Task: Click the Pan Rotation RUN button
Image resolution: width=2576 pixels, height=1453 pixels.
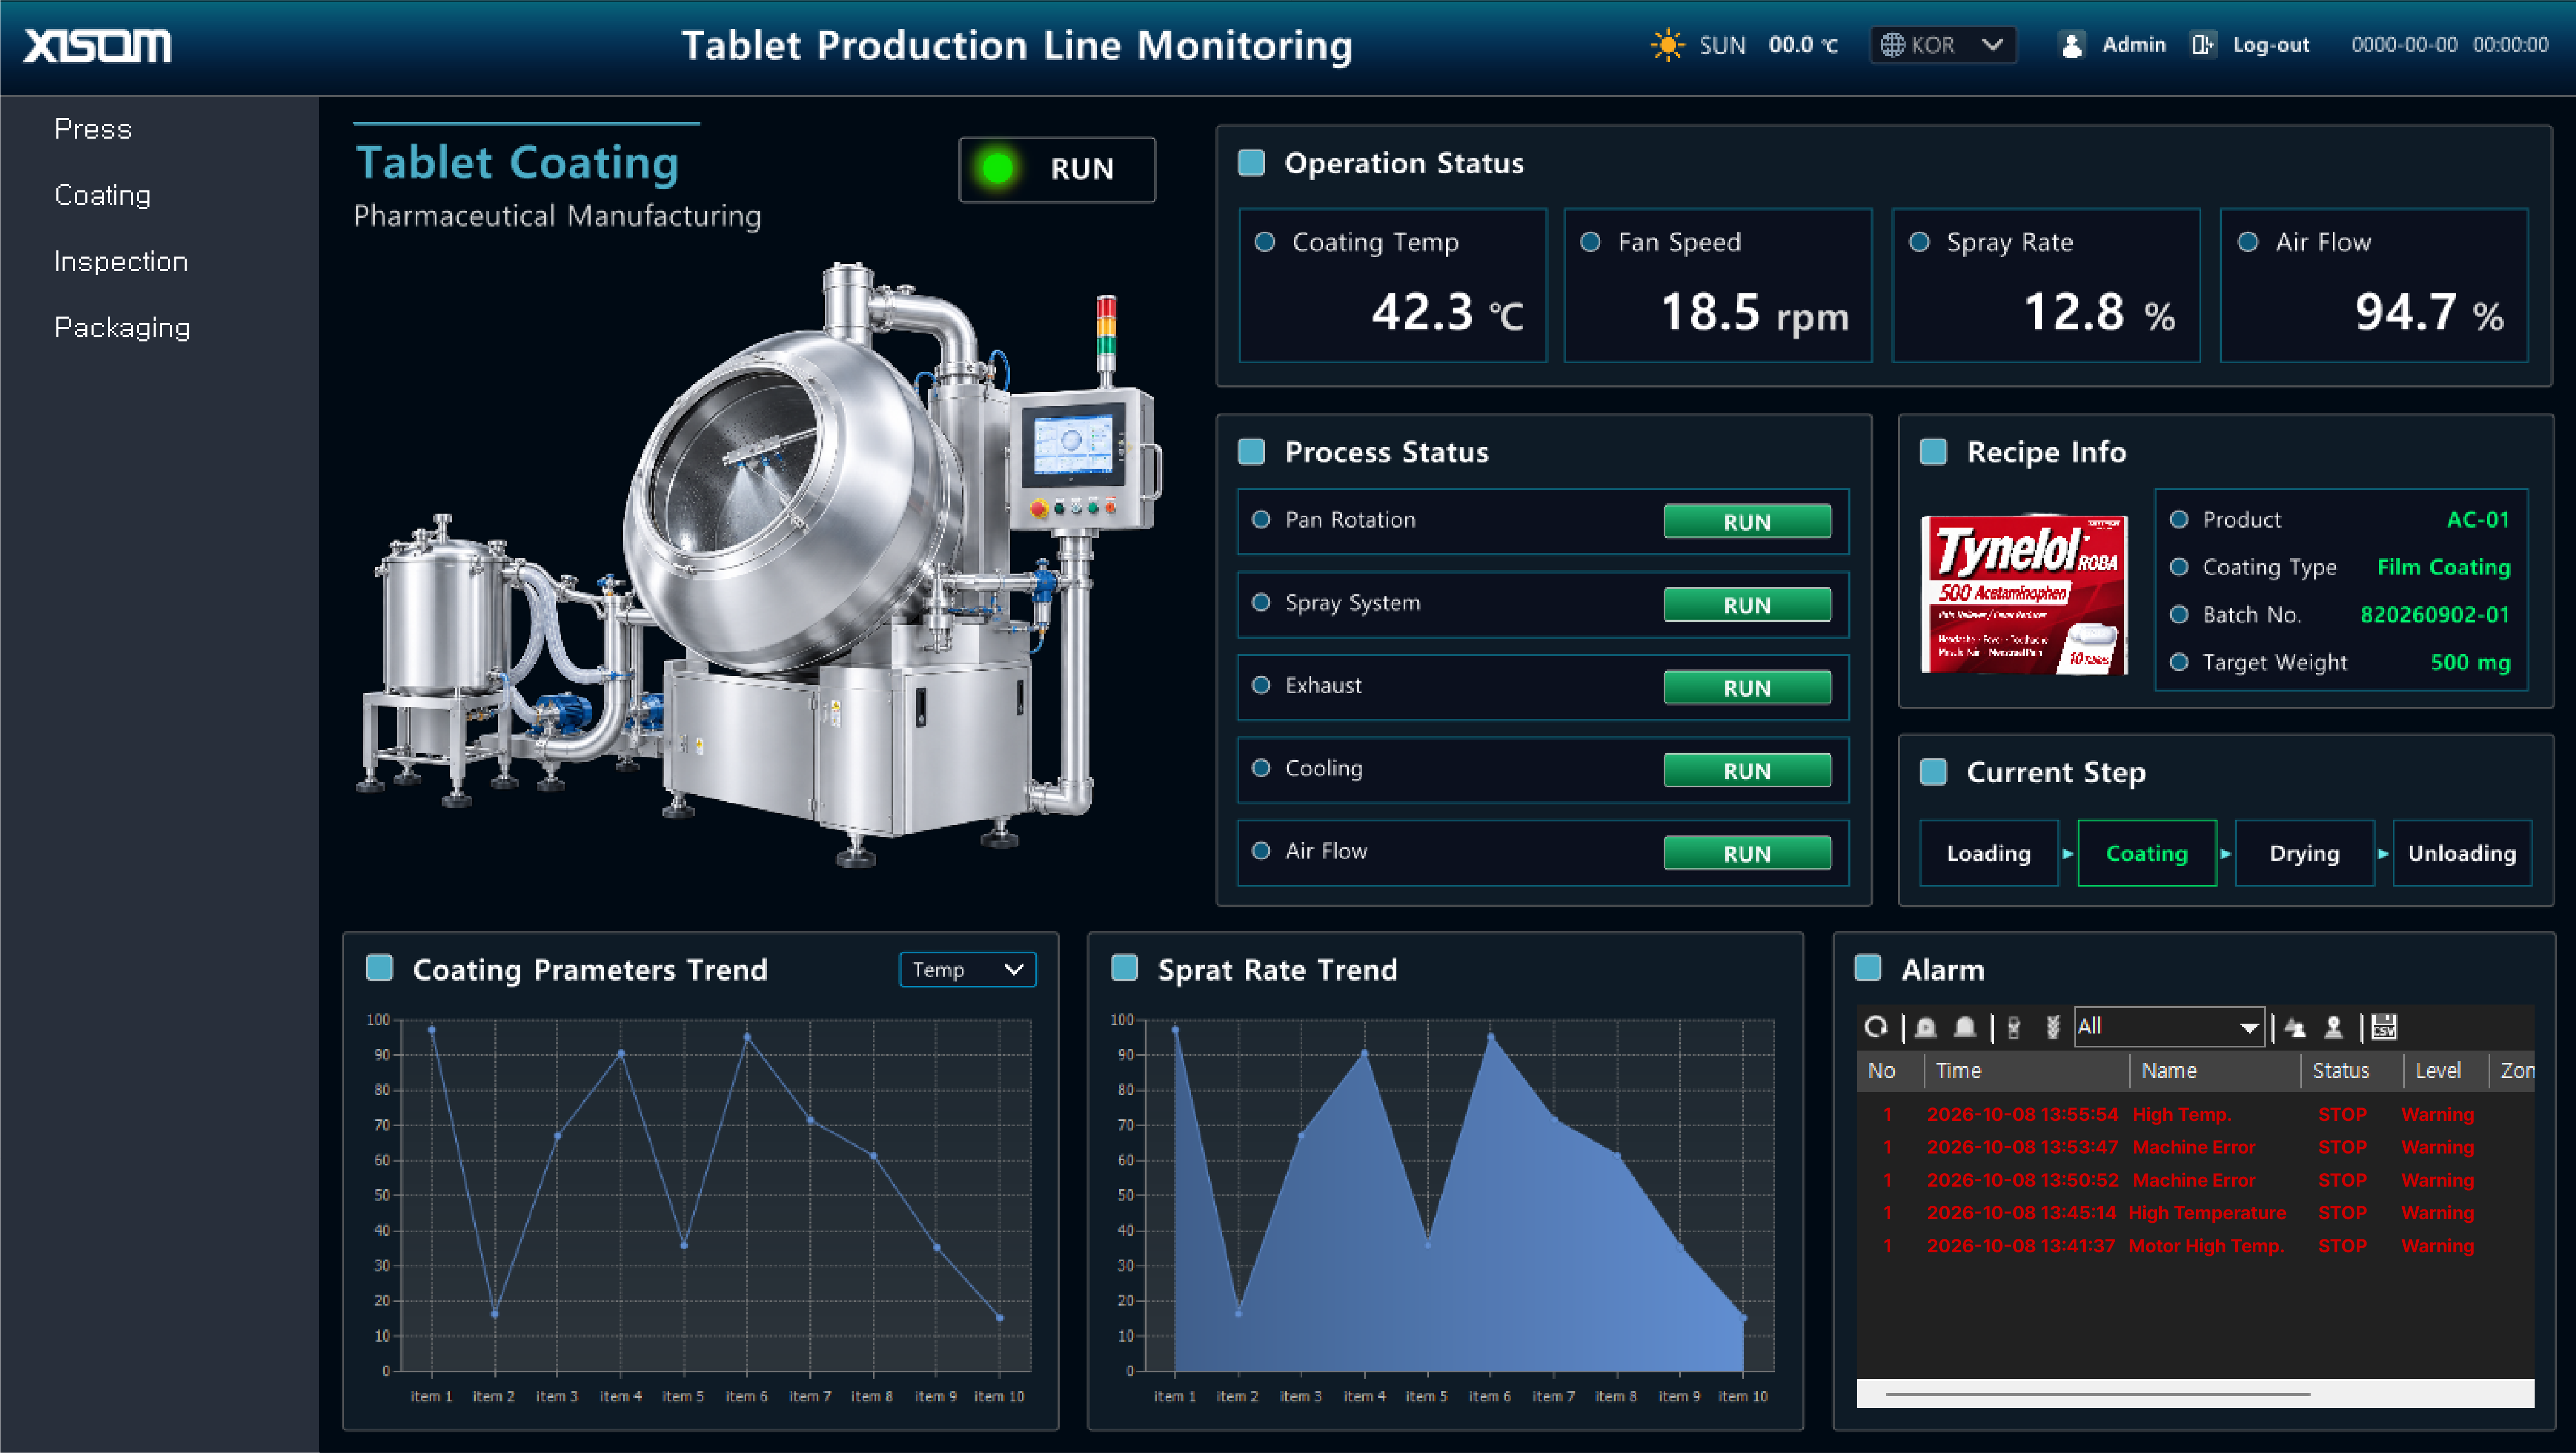Action: click(x=1747, y=521)
